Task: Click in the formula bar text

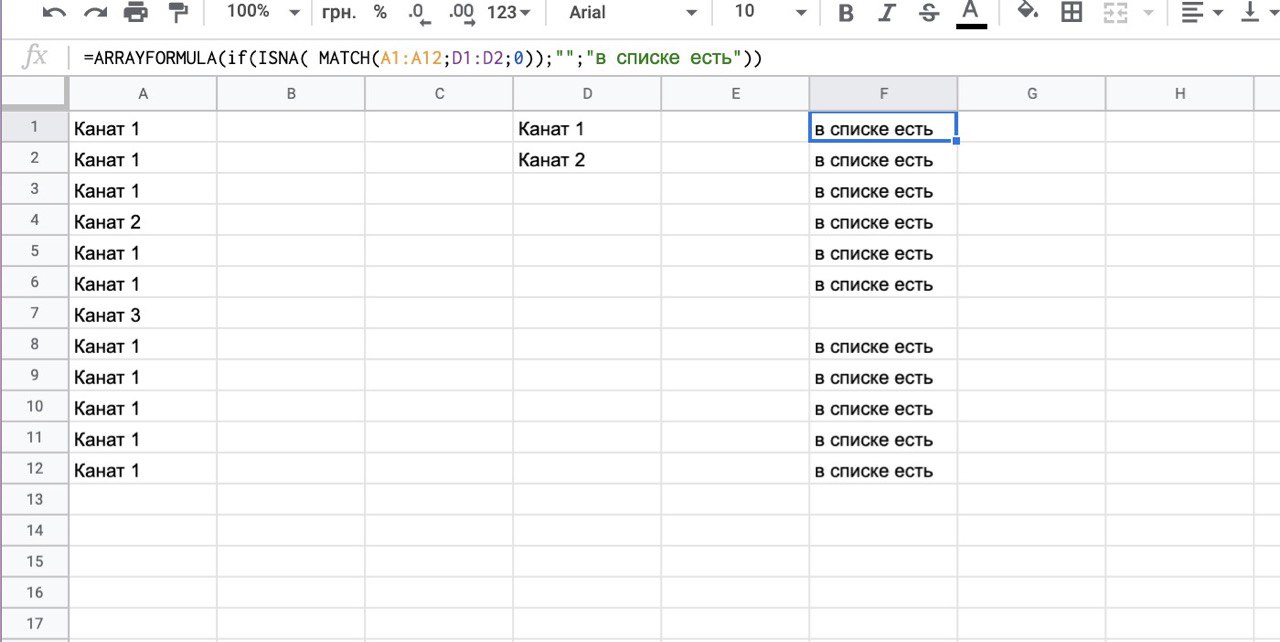Action: tap(423, 59)
